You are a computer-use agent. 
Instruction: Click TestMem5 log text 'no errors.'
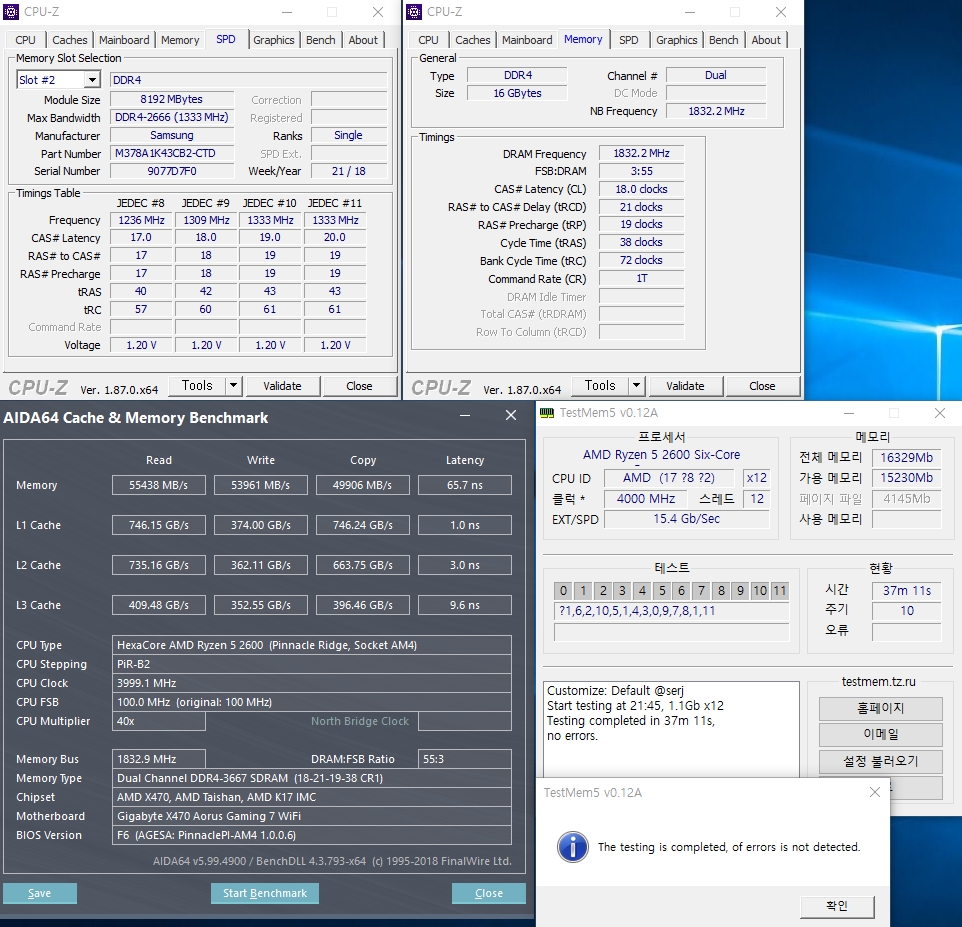coord(572,736)
